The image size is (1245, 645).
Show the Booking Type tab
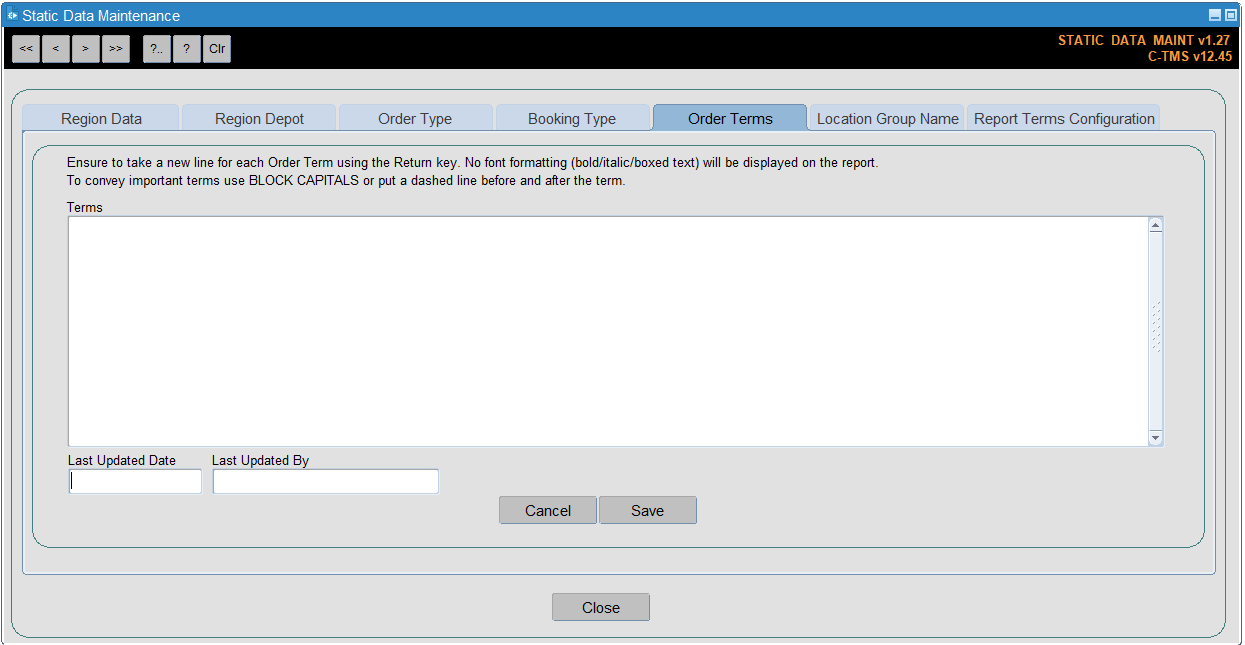point(572,118)
